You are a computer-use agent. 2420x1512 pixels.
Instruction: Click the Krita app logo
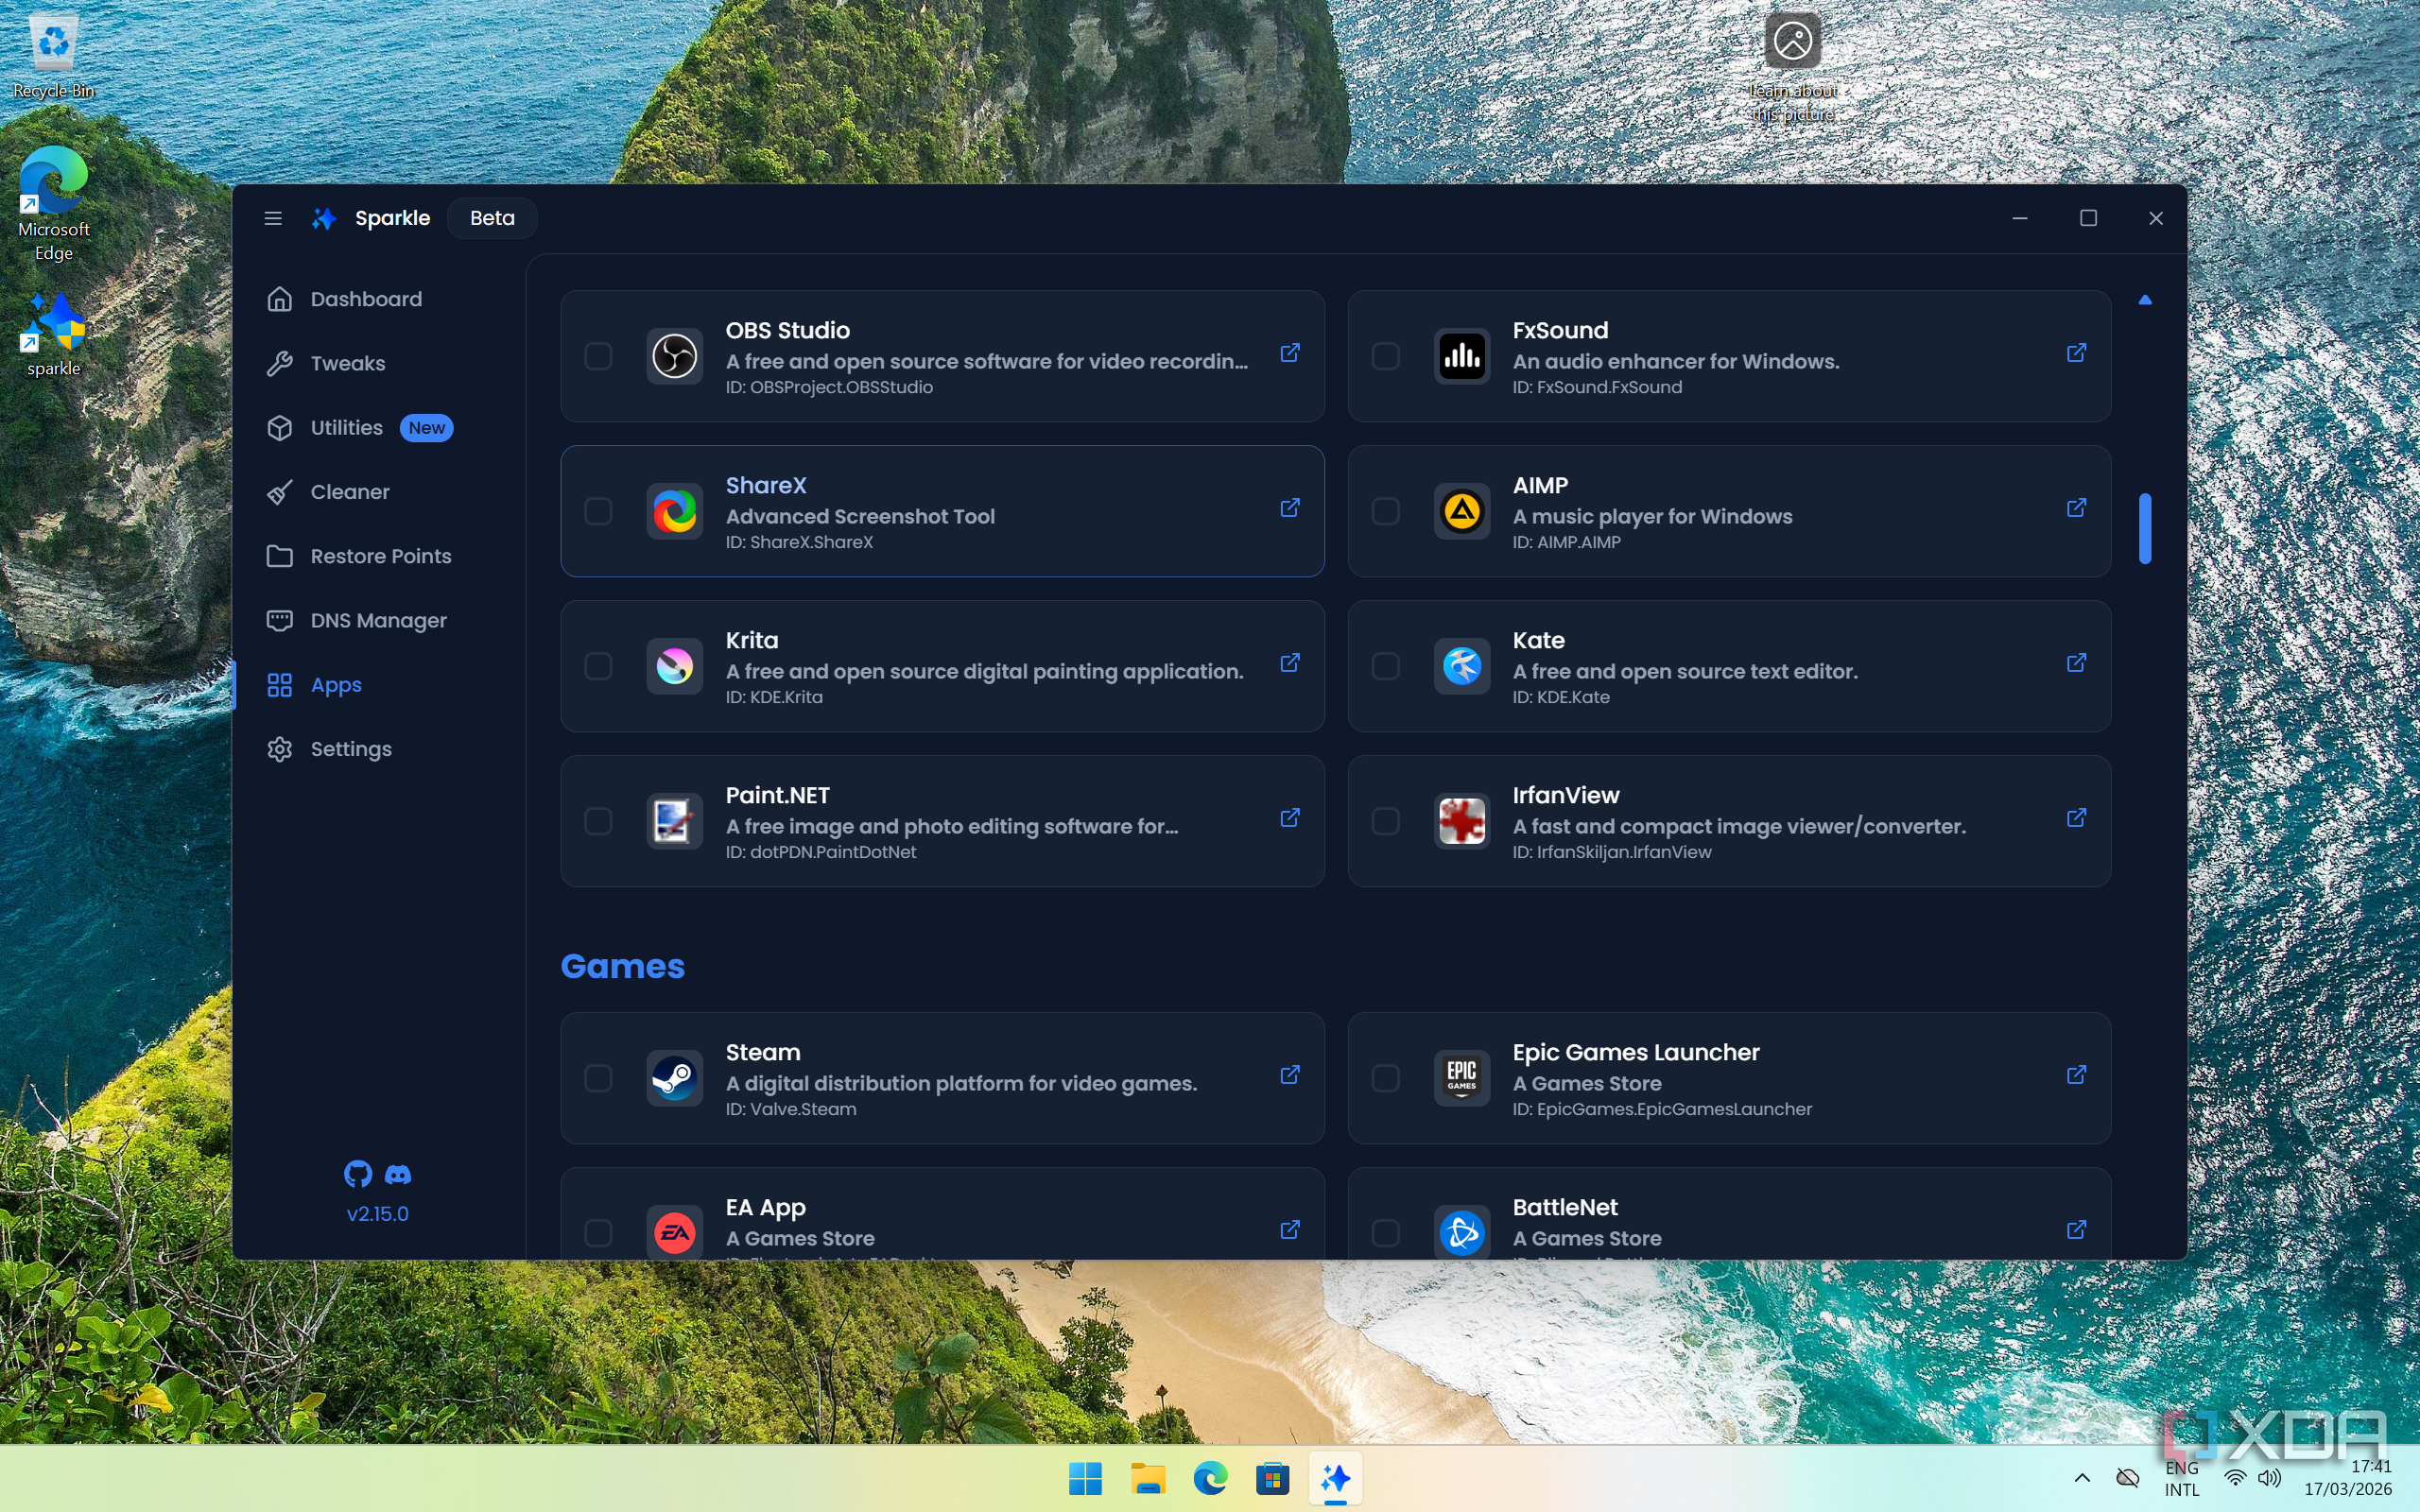675,666
